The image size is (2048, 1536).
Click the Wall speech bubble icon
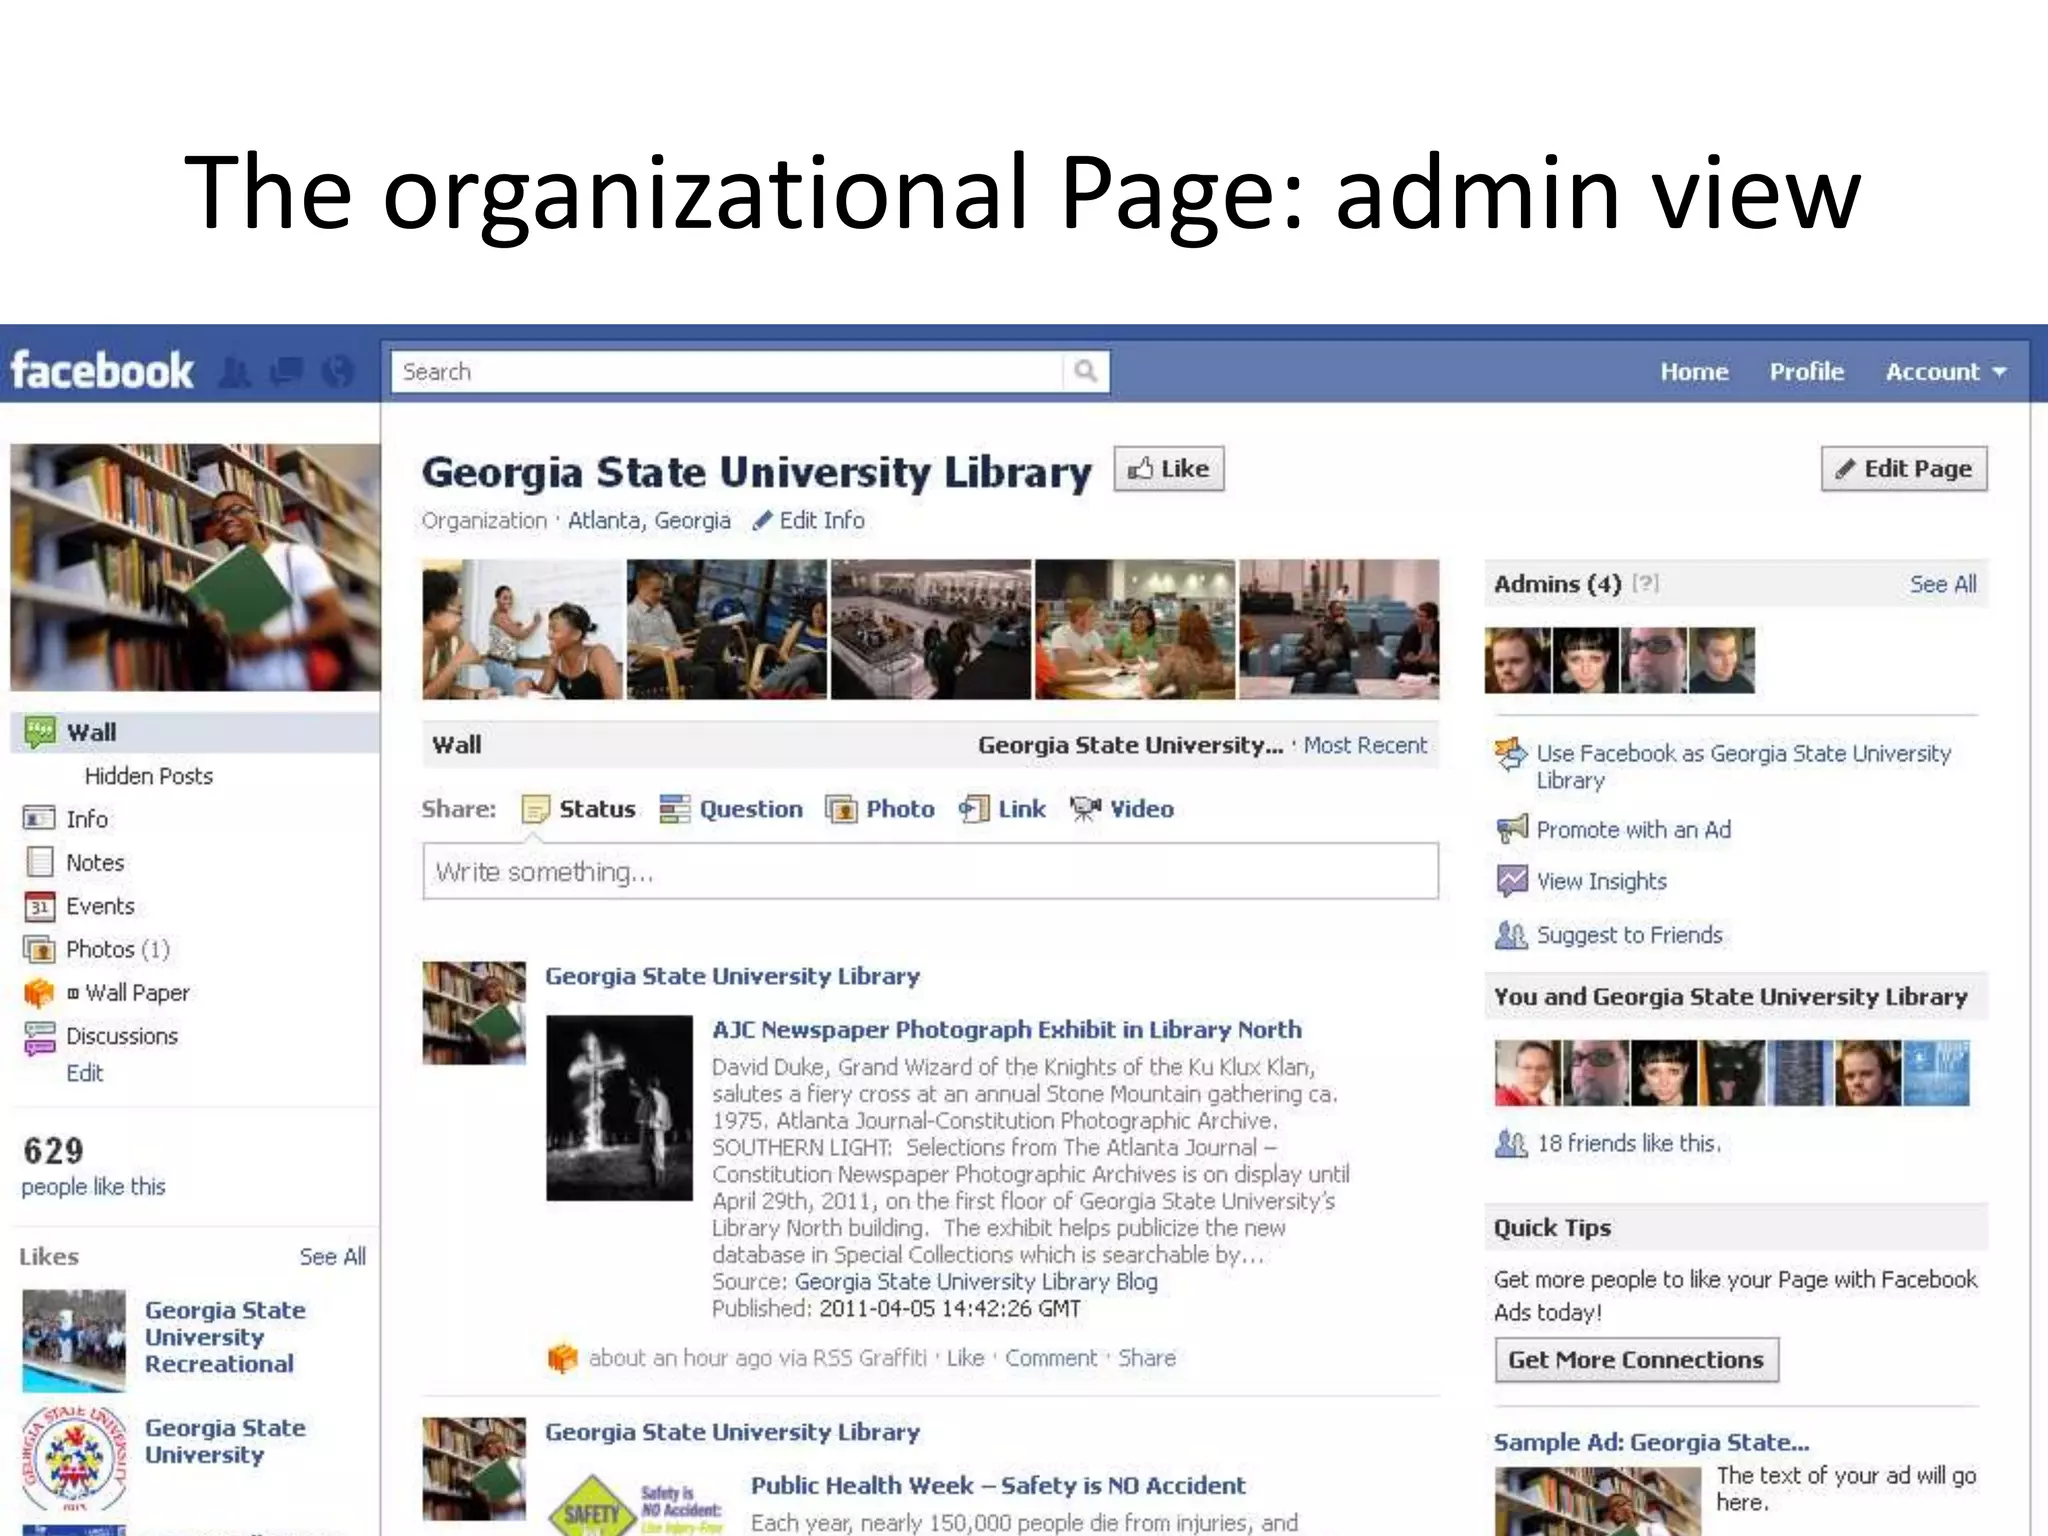pos(40,732)
